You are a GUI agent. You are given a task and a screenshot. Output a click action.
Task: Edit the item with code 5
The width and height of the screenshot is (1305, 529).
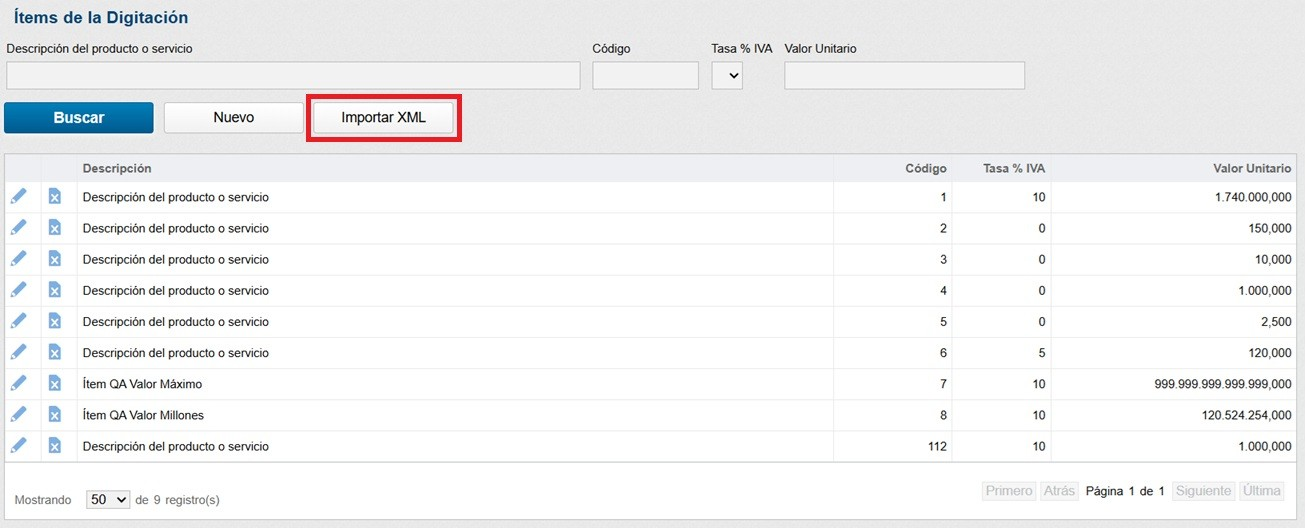click(x=19, y=322)
